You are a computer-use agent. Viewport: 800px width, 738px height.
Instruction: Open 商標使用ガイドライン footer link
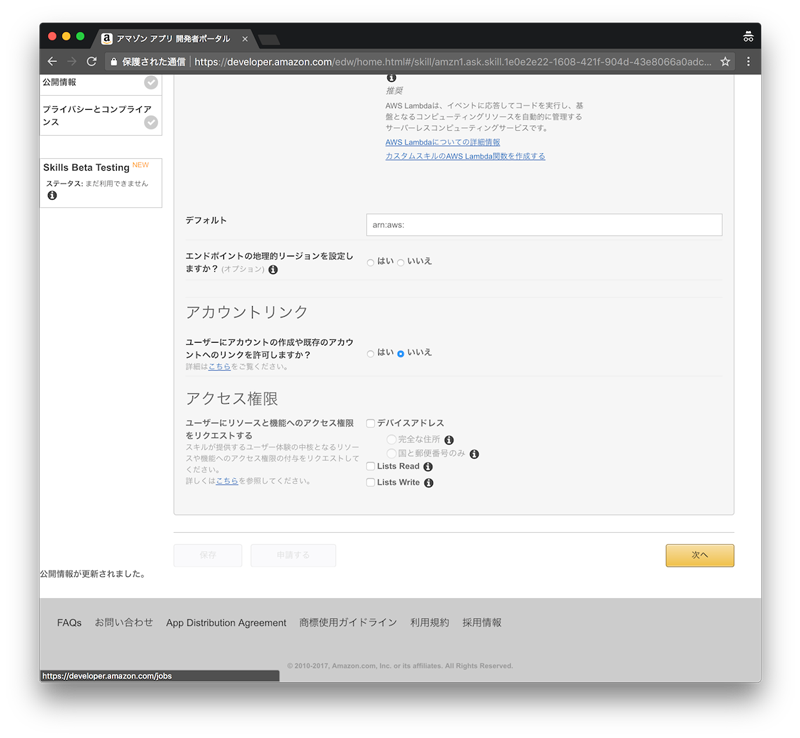pos(348,623)
